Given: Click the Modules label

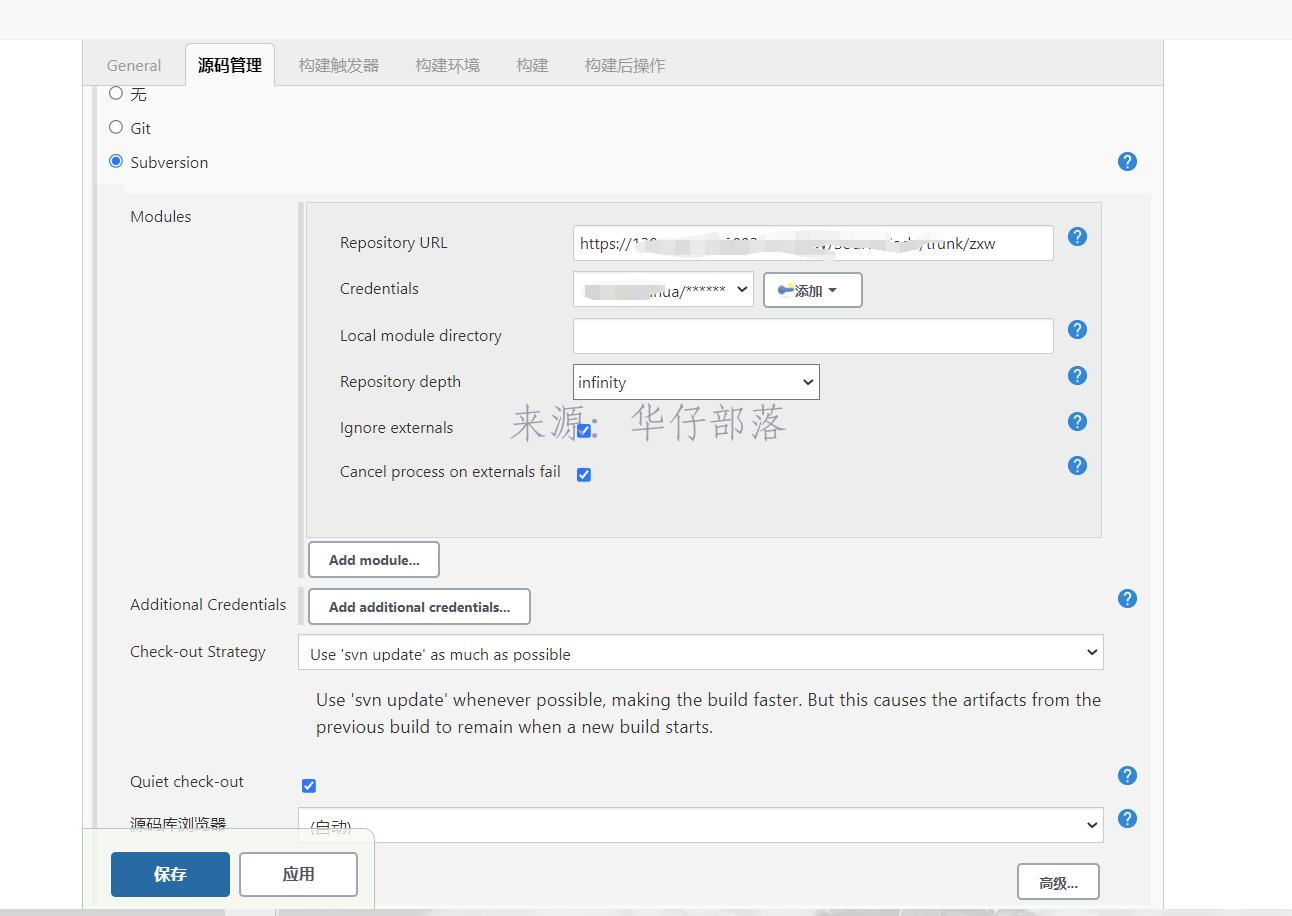Looking at the screenshot, I should coord(161,216).
